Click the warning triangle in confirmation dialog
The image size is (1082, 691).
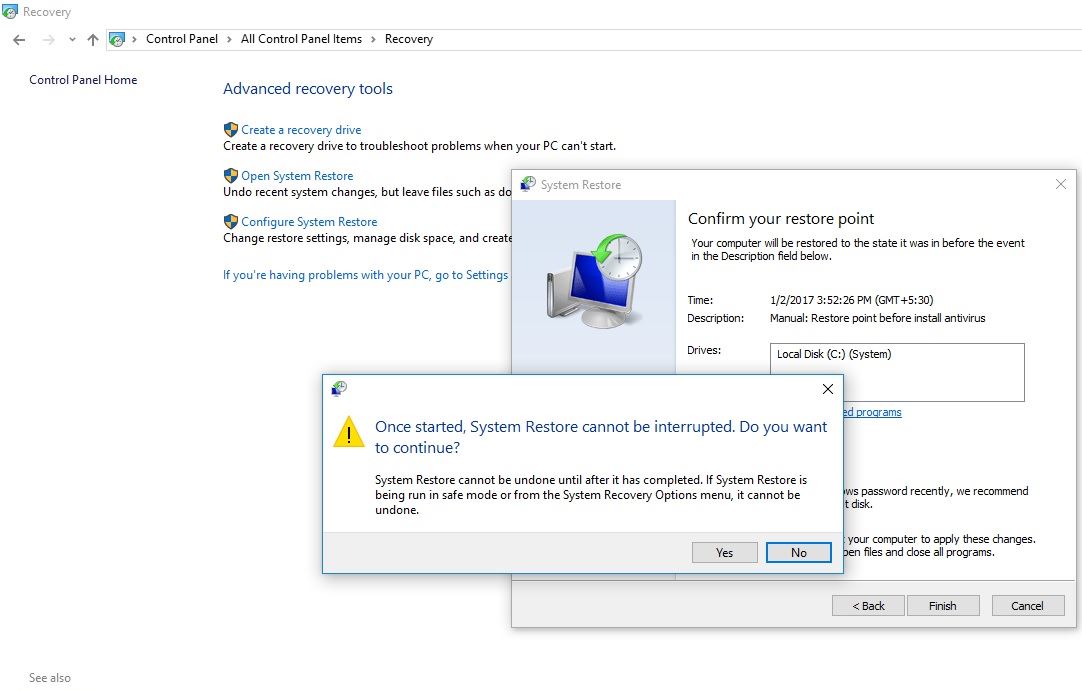(348, 432)
